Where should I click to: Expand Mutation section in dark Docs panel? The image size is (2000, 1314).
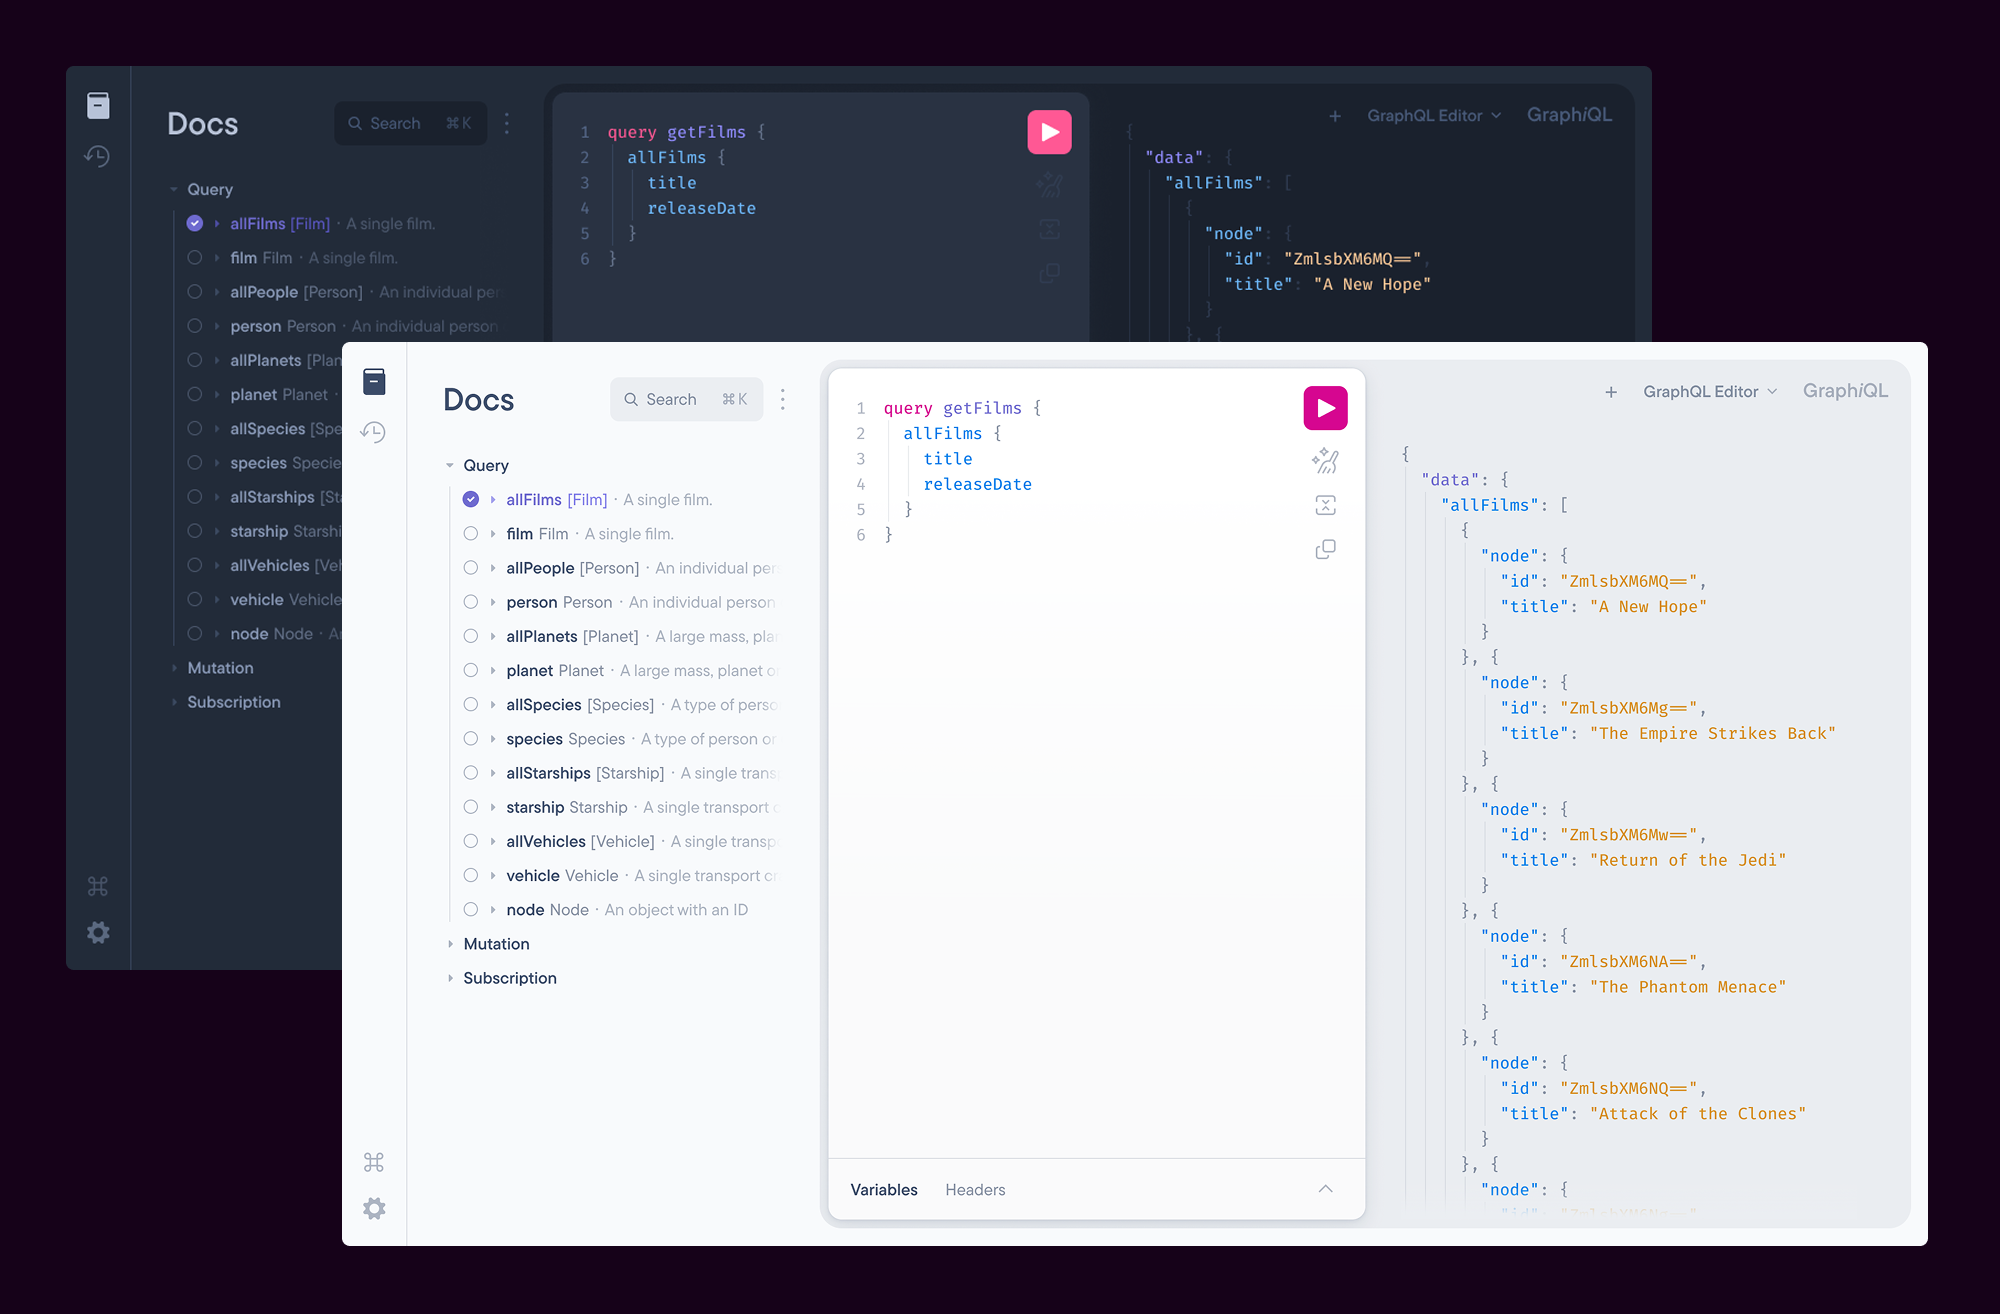[174, 668]
